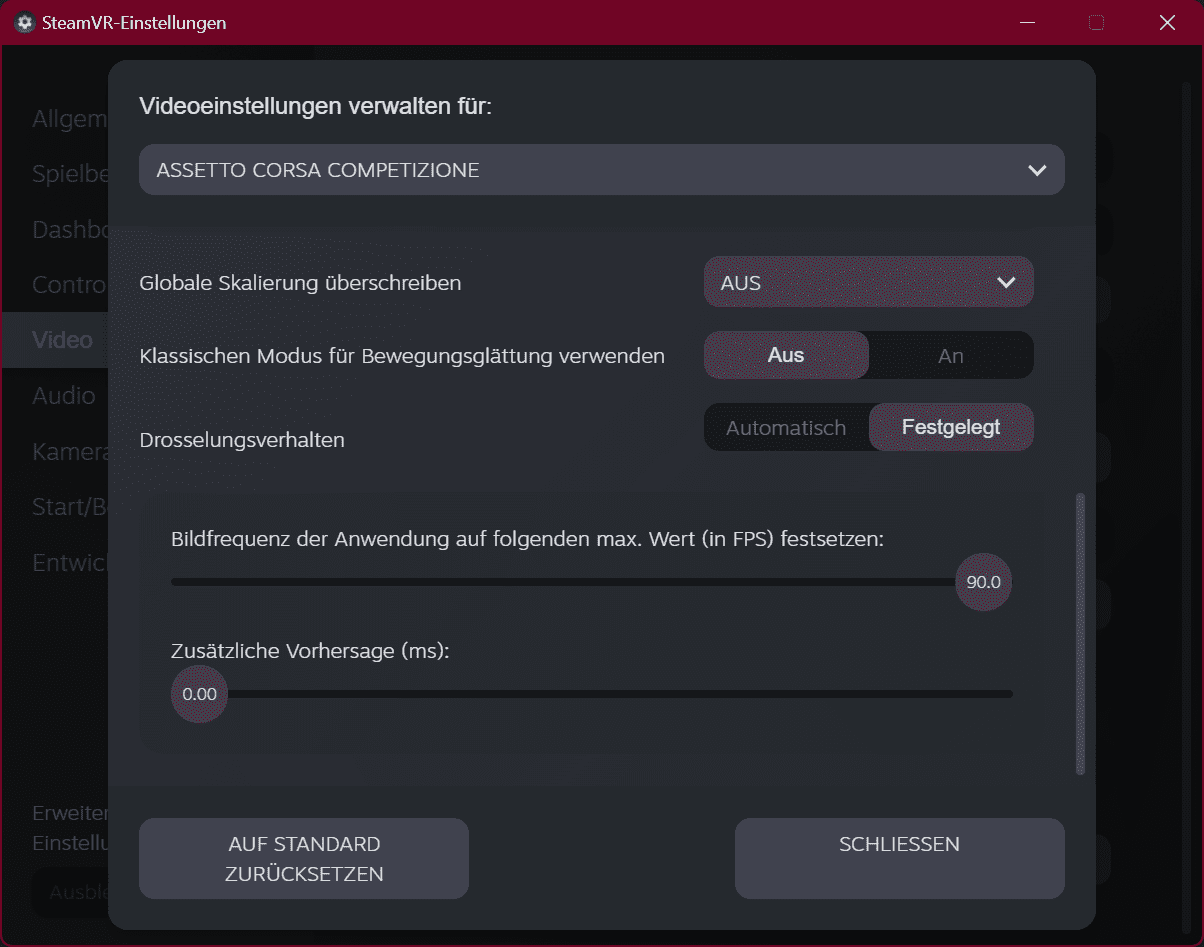1204x947 pixels.
Task: Set classic motion smoothing mode to Aus
Action: (786, 355)
